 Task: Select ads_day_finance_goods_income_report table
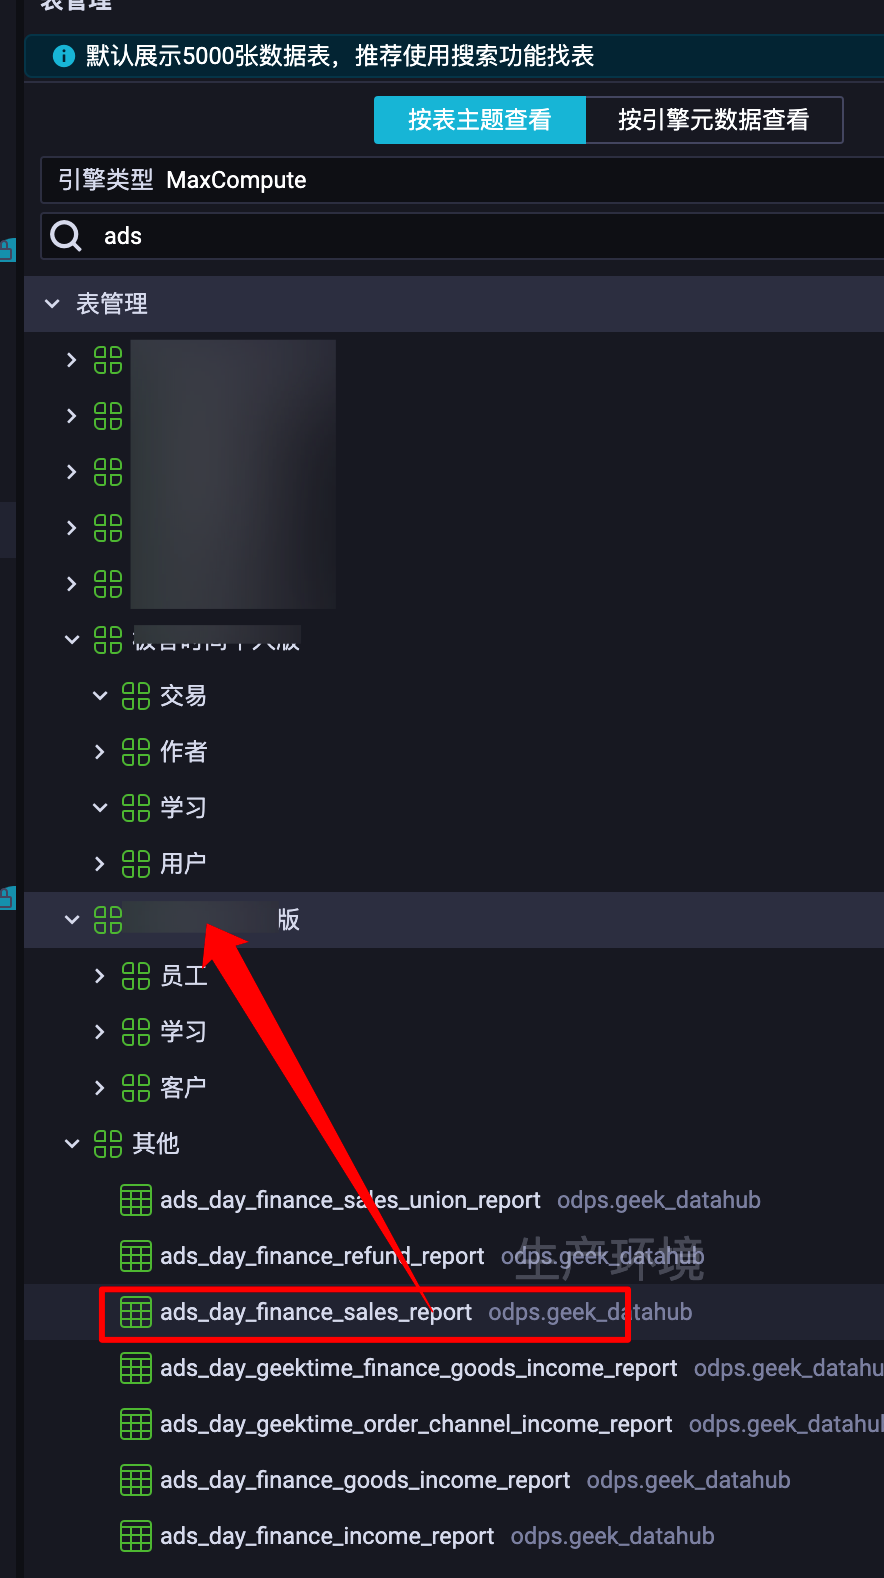pos(365,1480)
